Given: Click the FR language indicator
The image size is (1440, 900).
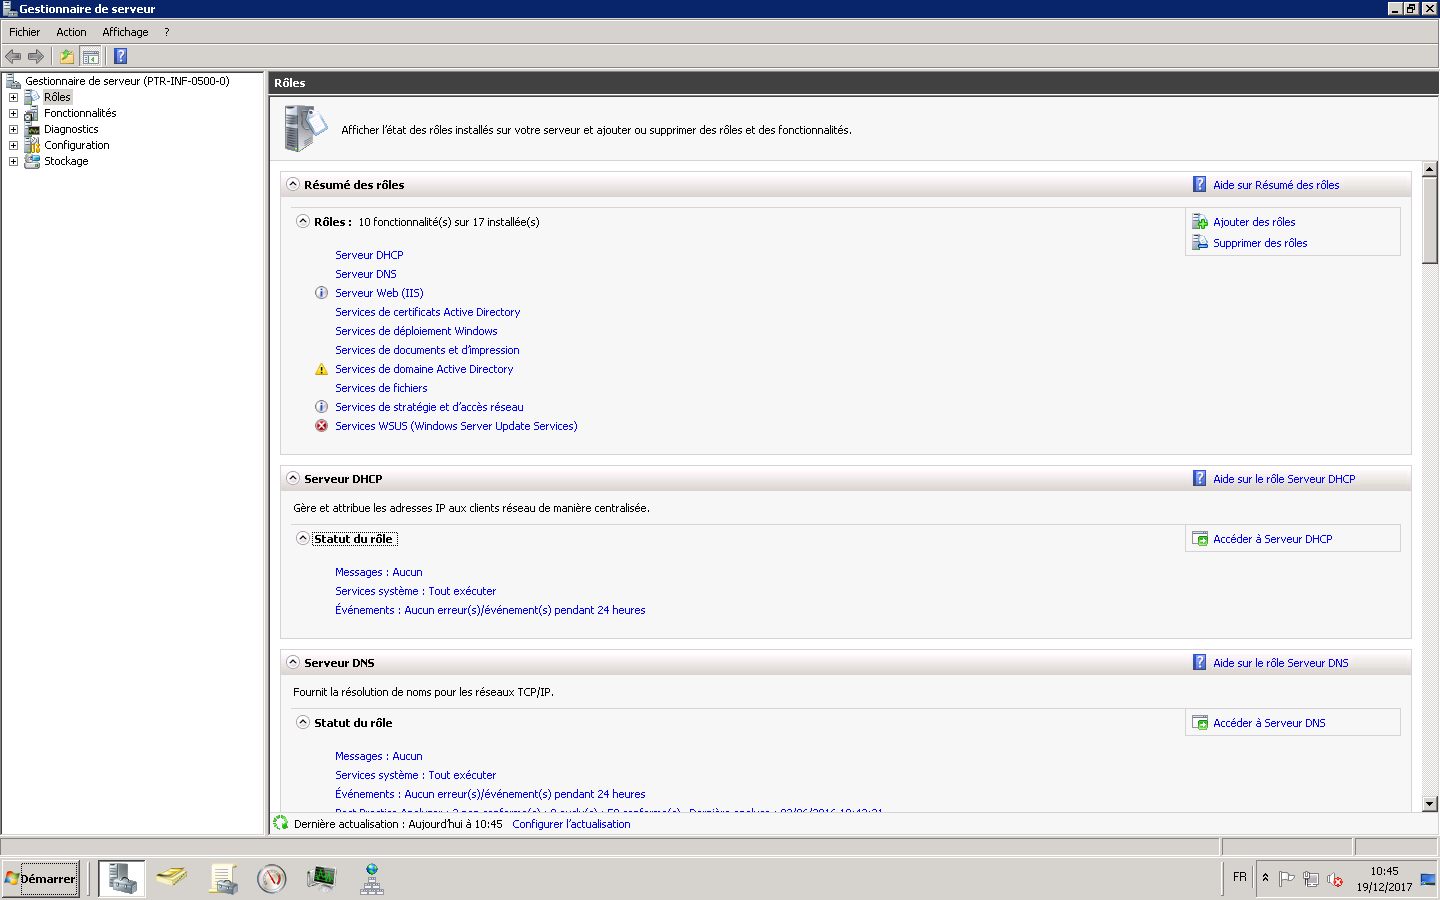Looking at the screenshot, I should (x=1240, y=877).
